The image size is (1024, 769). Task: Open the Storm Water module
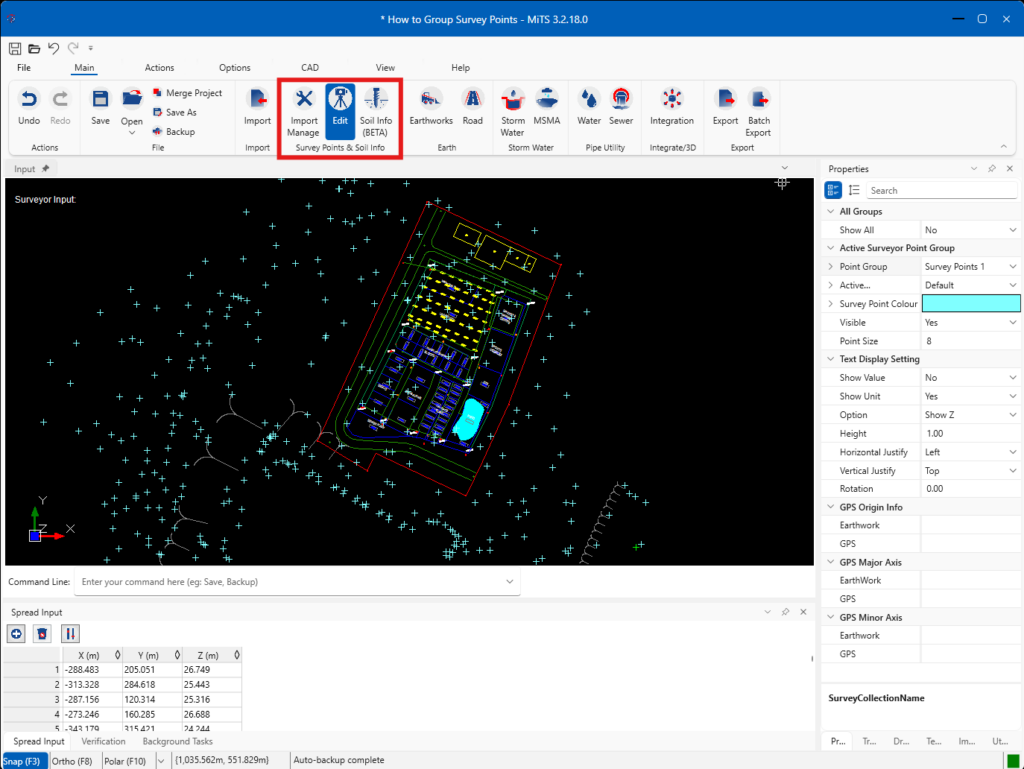tap(513, 112)
